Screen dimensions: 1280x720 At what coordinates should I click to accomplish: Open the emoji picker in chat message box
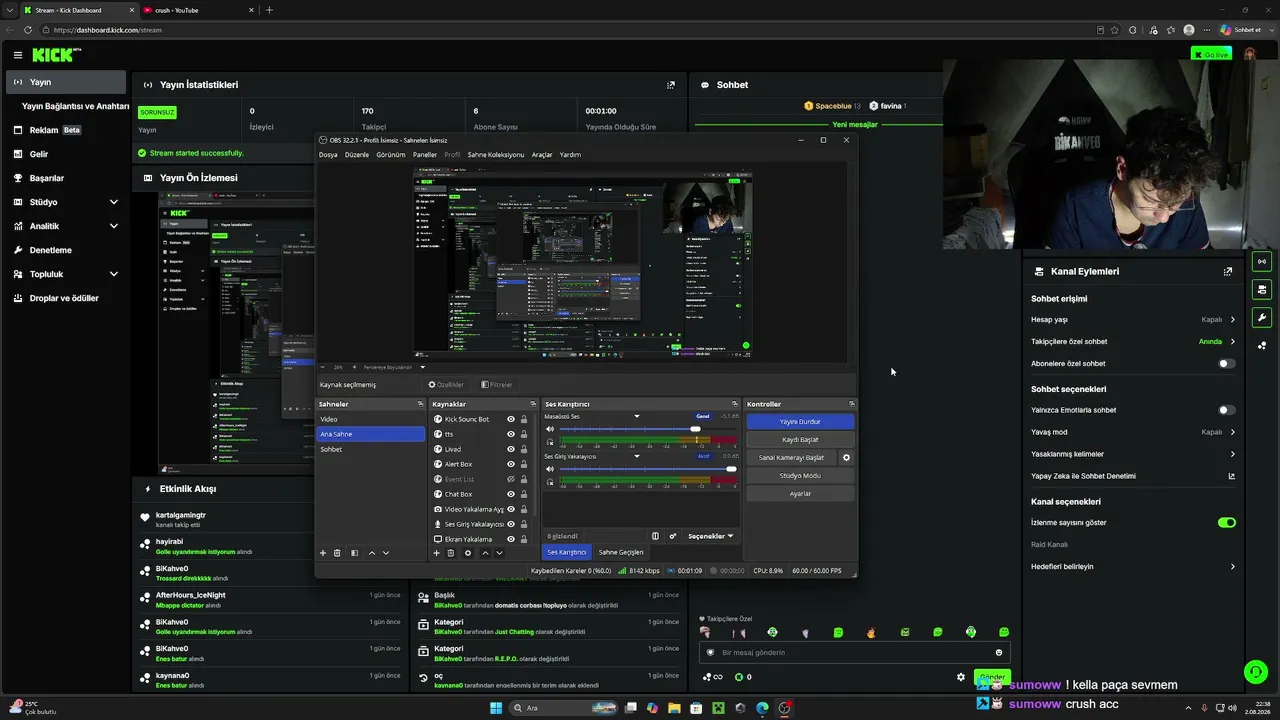[998, 653]
